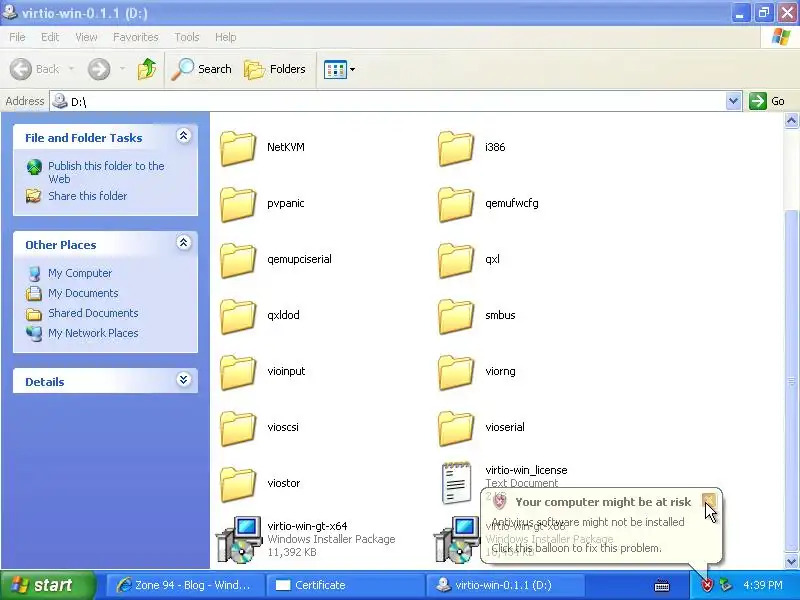Toggle the Folders pane button

click(275, 69)
